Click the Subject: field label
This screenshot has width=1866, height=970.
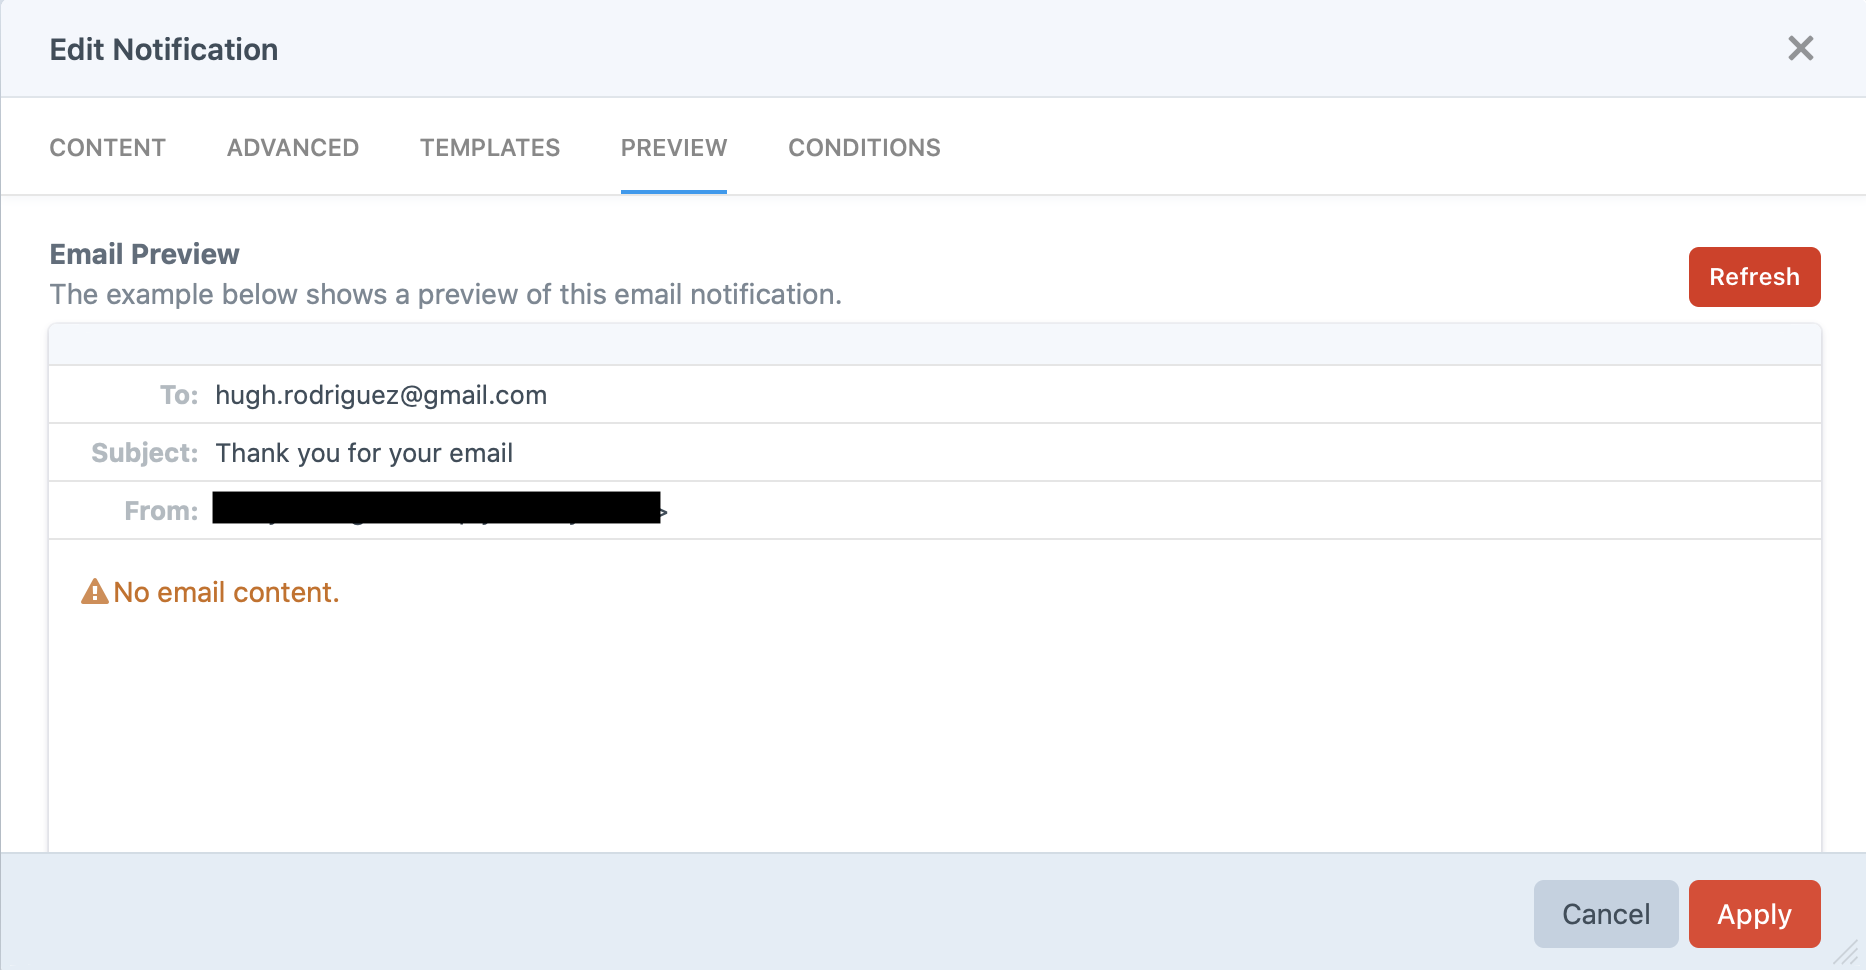tap(144, 452)
